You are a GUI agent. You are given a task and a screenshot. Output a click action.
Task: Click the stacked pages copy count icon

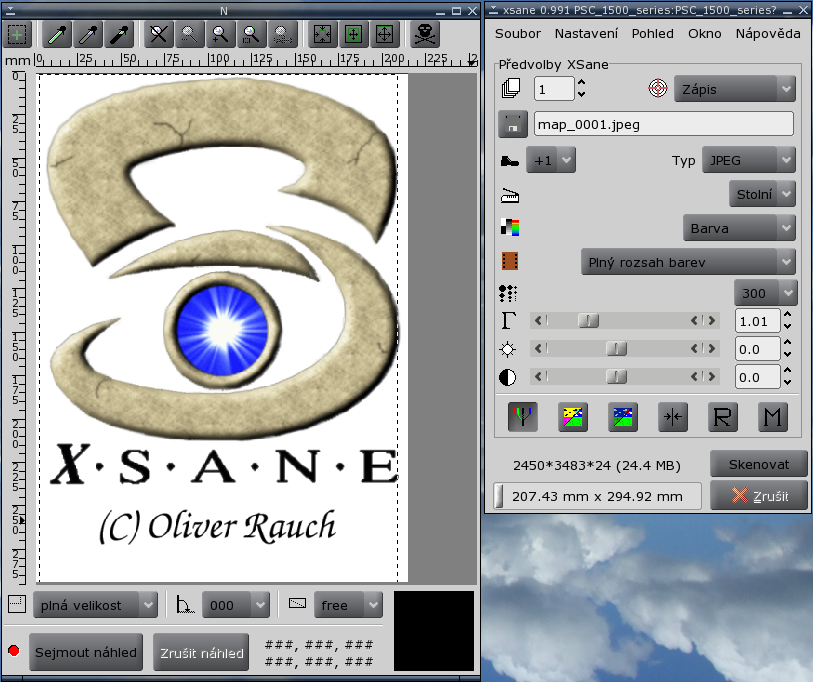(x=511, y=88)
